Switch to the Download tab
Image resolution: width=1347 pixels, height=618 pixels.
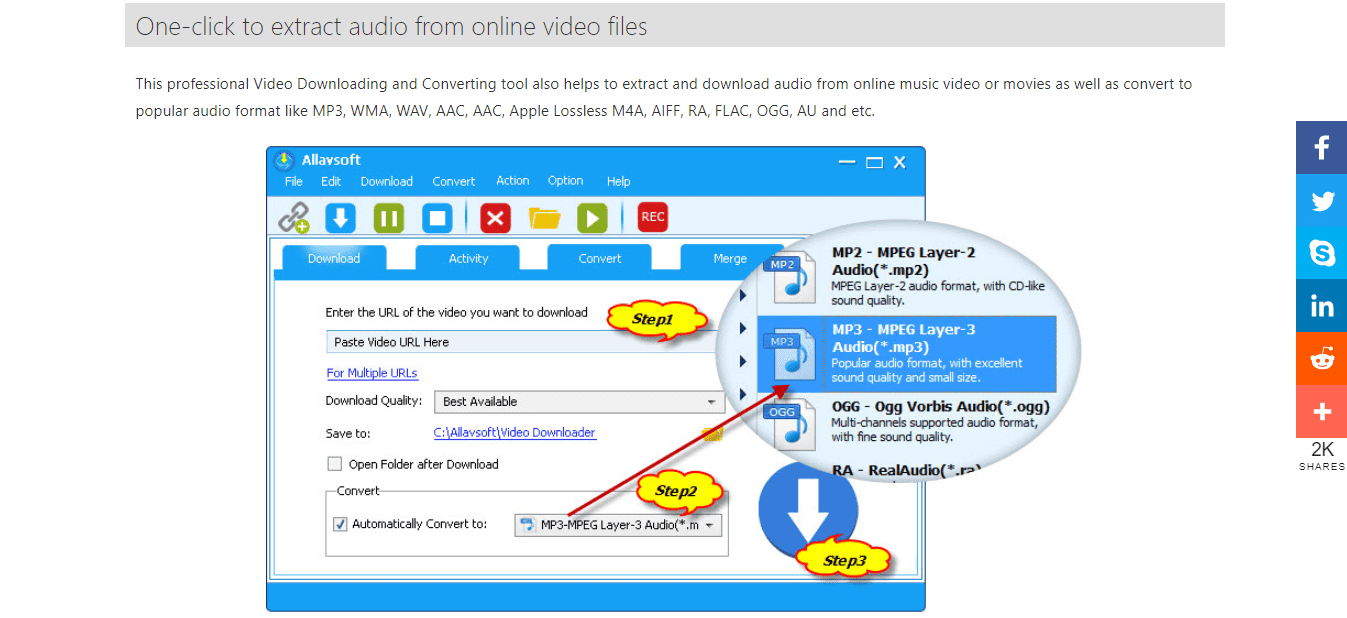pos(334,258)
